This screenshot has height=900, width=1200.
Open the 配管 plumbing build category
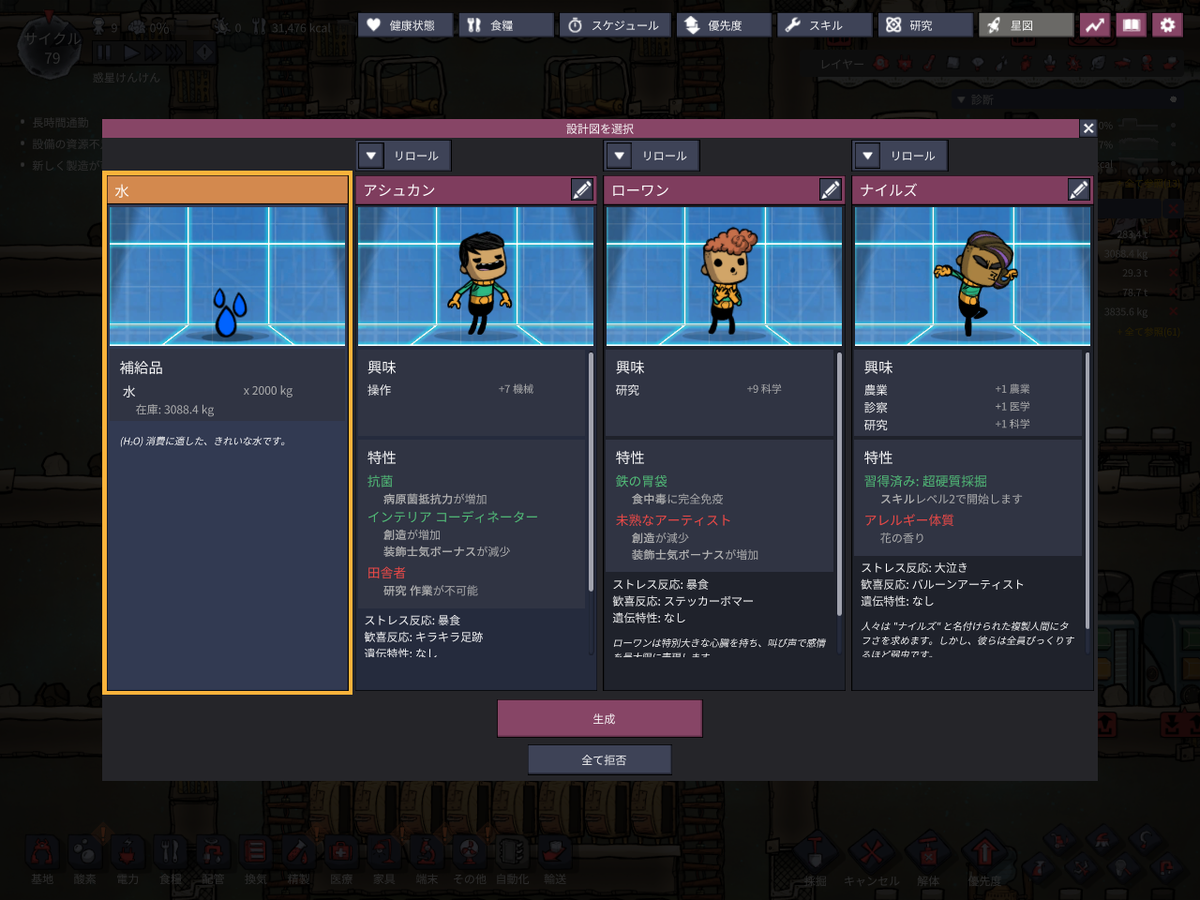point(213,853)
